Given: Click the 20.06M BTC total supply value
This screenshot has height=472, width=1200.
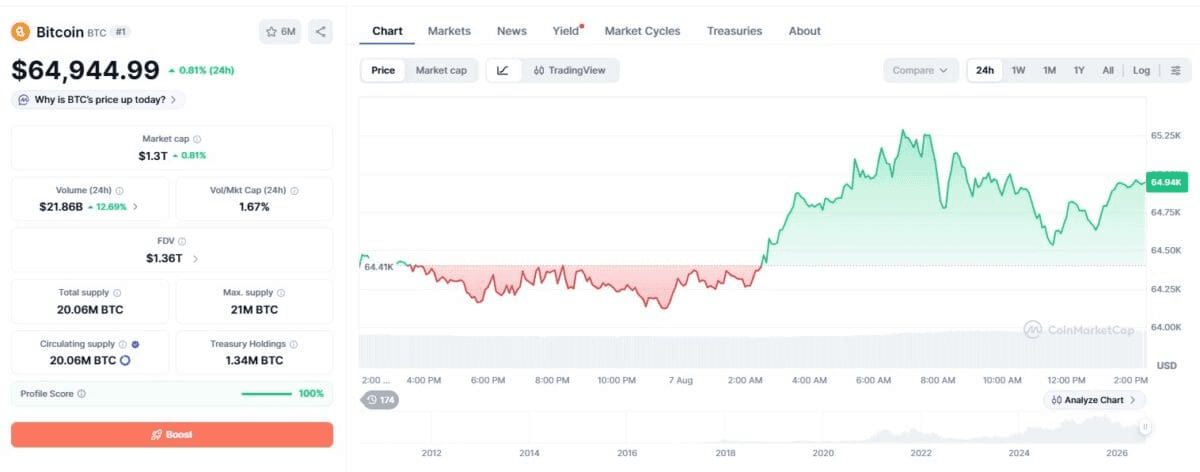Looking at the screenshot, I should 90,309.
